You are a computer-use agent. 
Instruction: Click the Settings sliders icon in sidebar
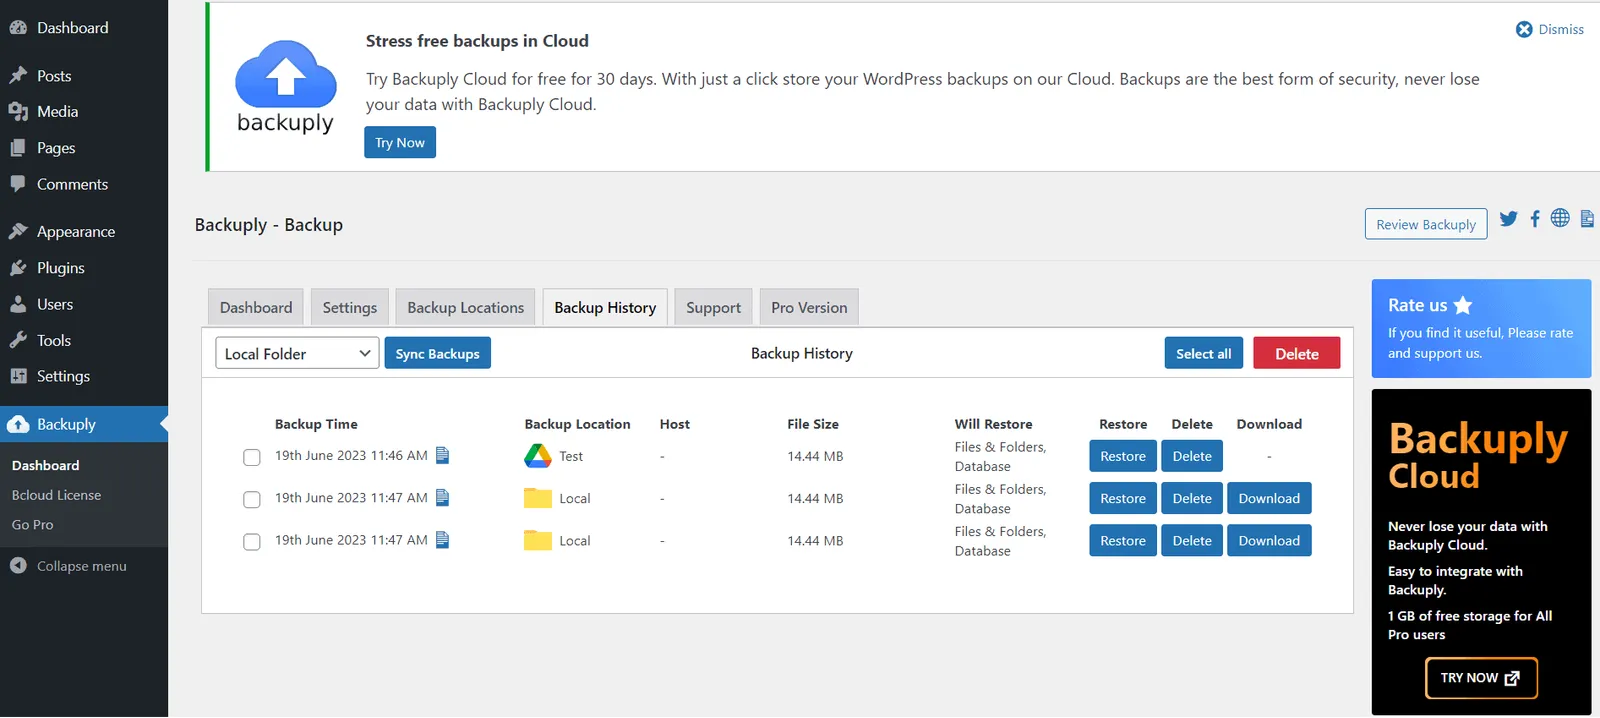tap(18, 376)
